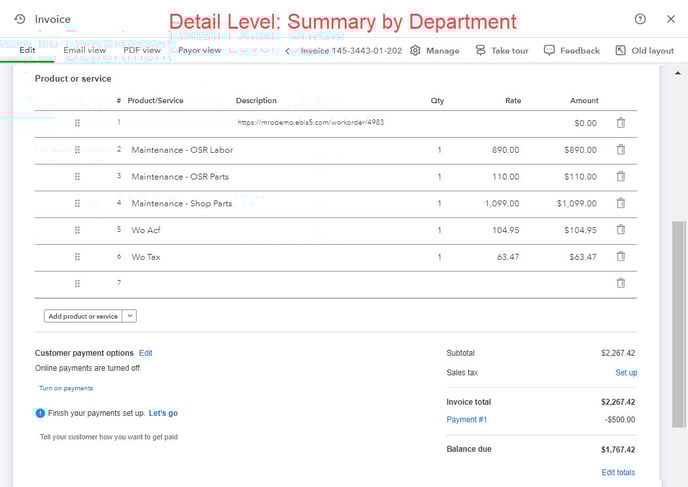Click Maintenance - OSR Parts product cell
The width and height of the screenshot is (688, 487).
[180, 177]
